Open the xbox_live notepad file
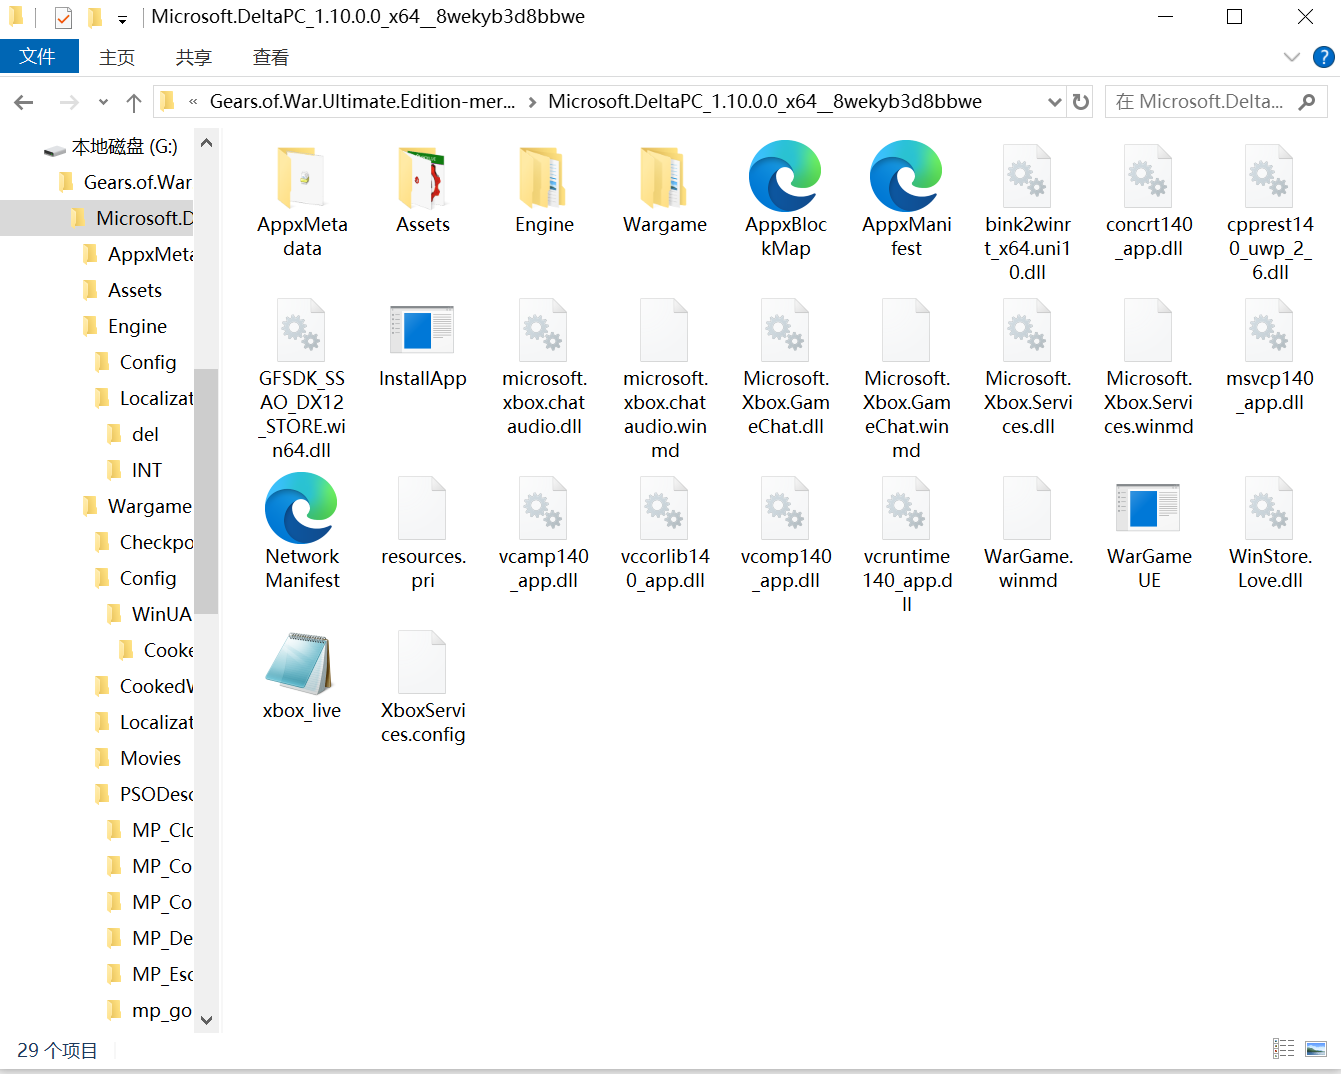The width and height of the screenshot is (1341, 1074). pos(301,664)
